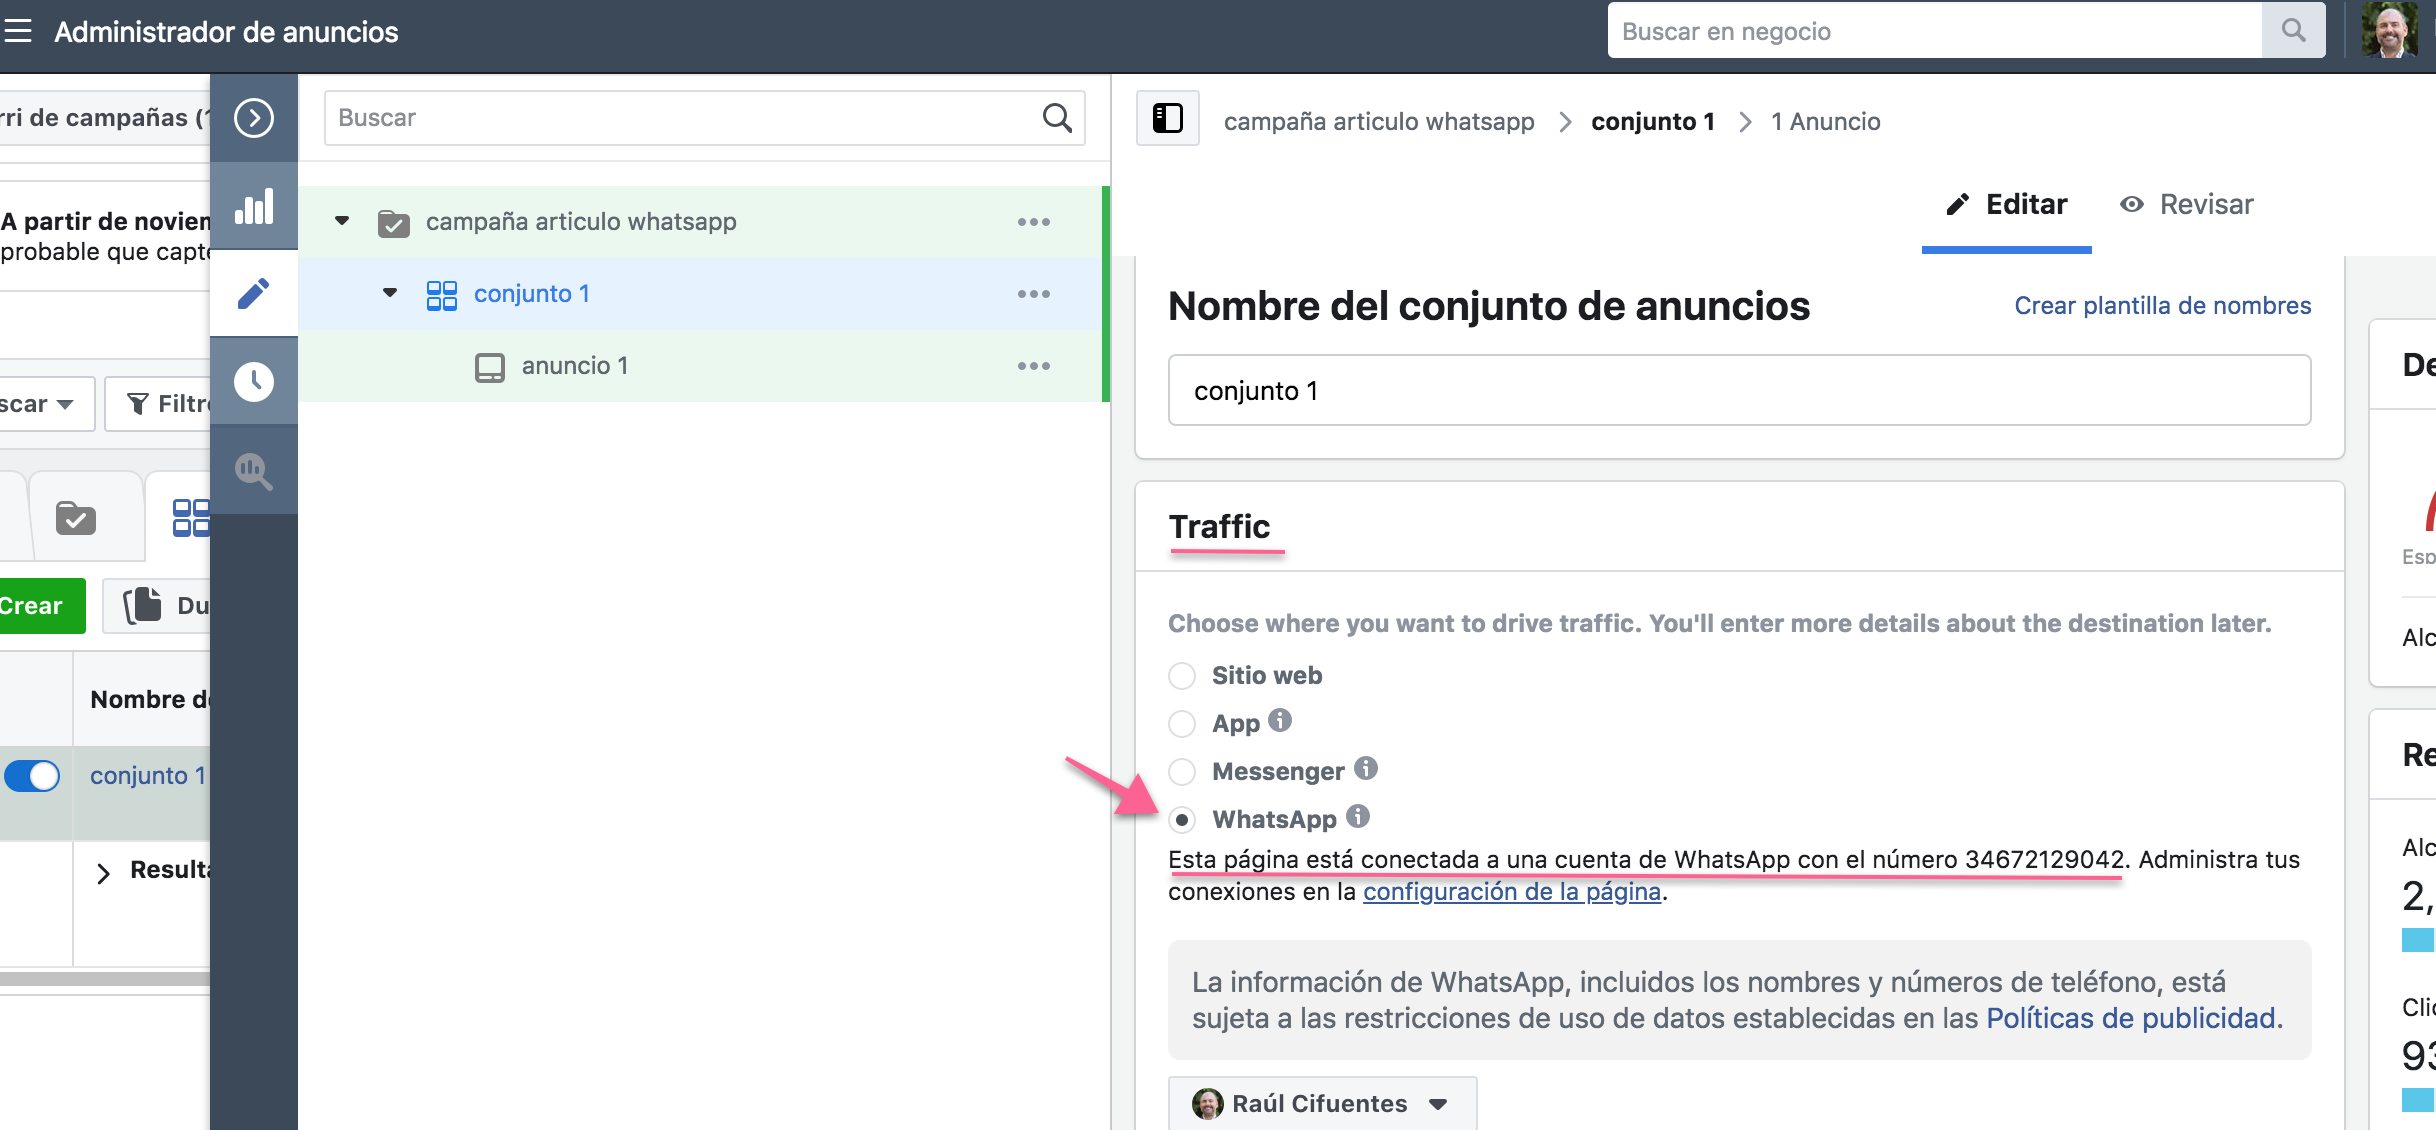
Task: Click the horizontal scrollbar in left table
Action: tap(105, 979)
